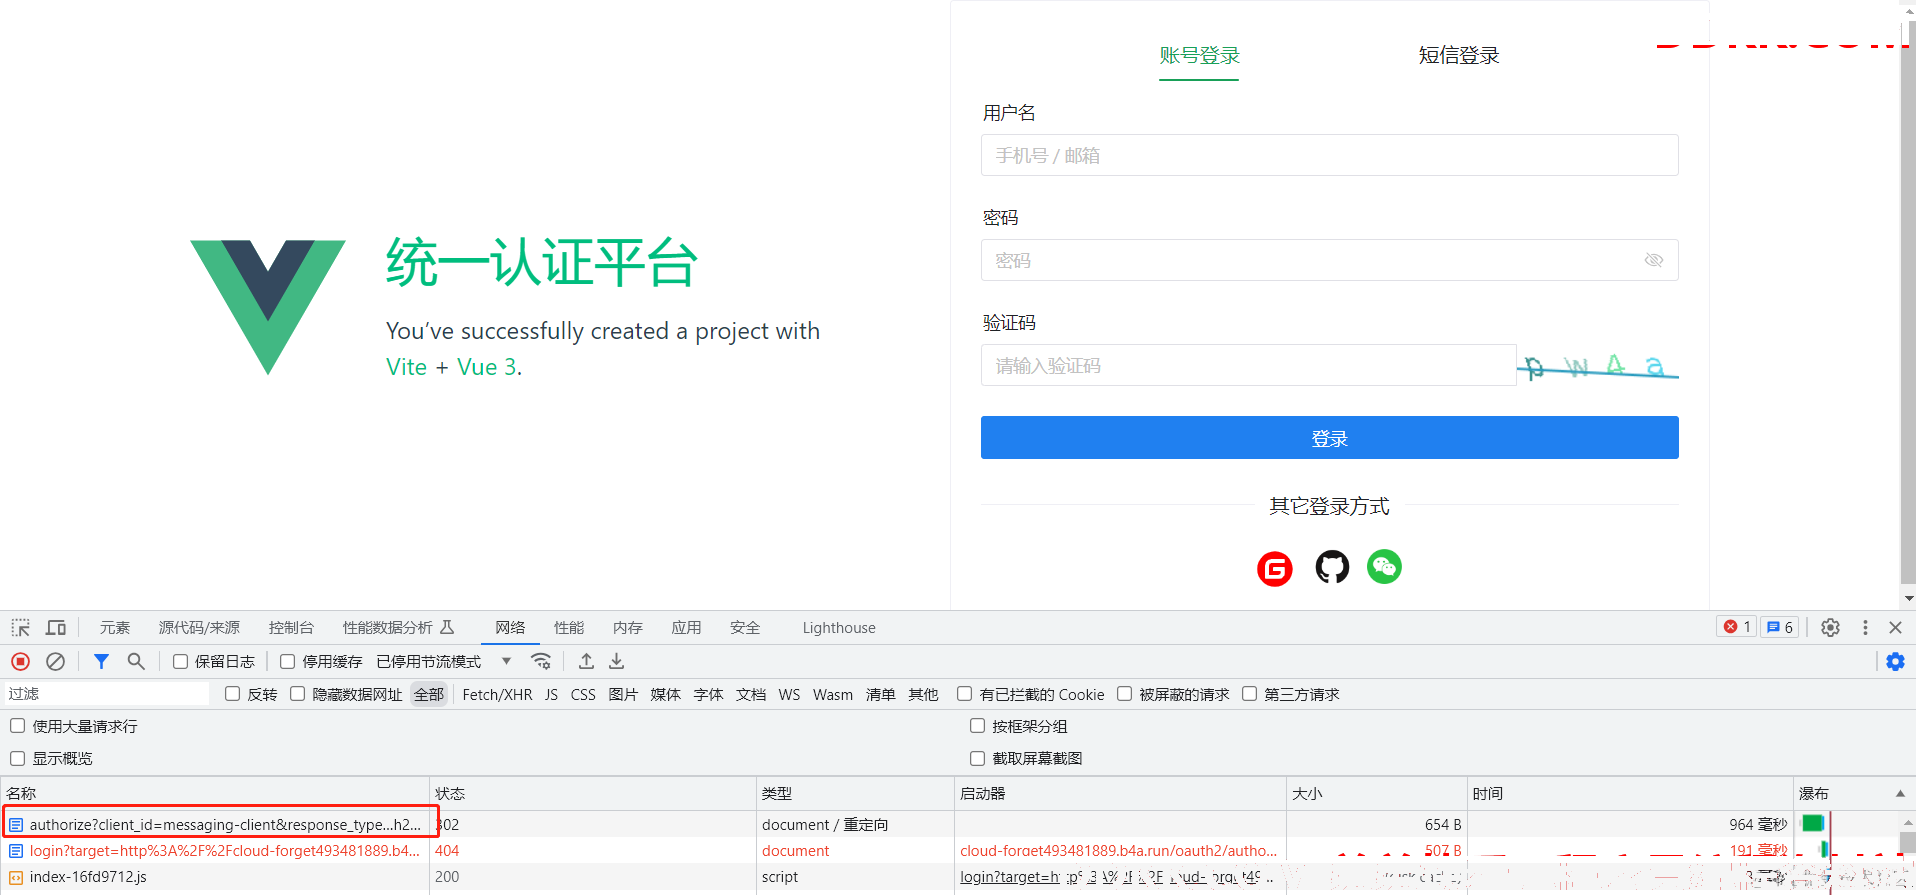Screen dimensions: 1916x895
Task: Toggle the device toolbar icon
Action: pyautogui.click(x=56, y=628)
